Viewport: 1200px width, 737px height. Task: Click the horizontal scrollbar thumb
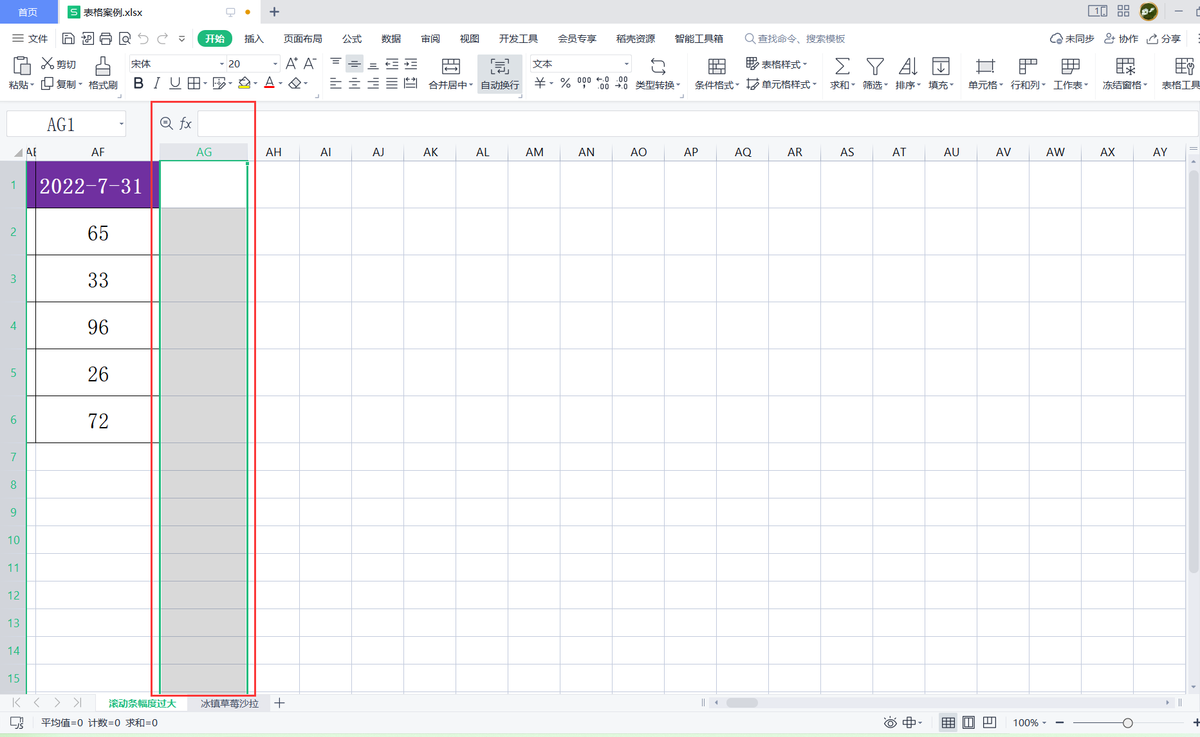[x=741, y=703]
